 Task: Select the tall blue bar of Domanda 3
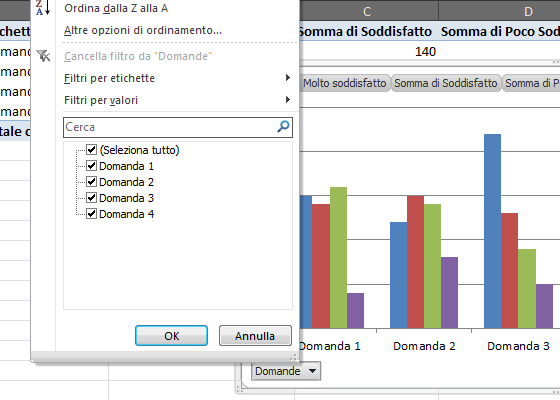pos(492,231)
